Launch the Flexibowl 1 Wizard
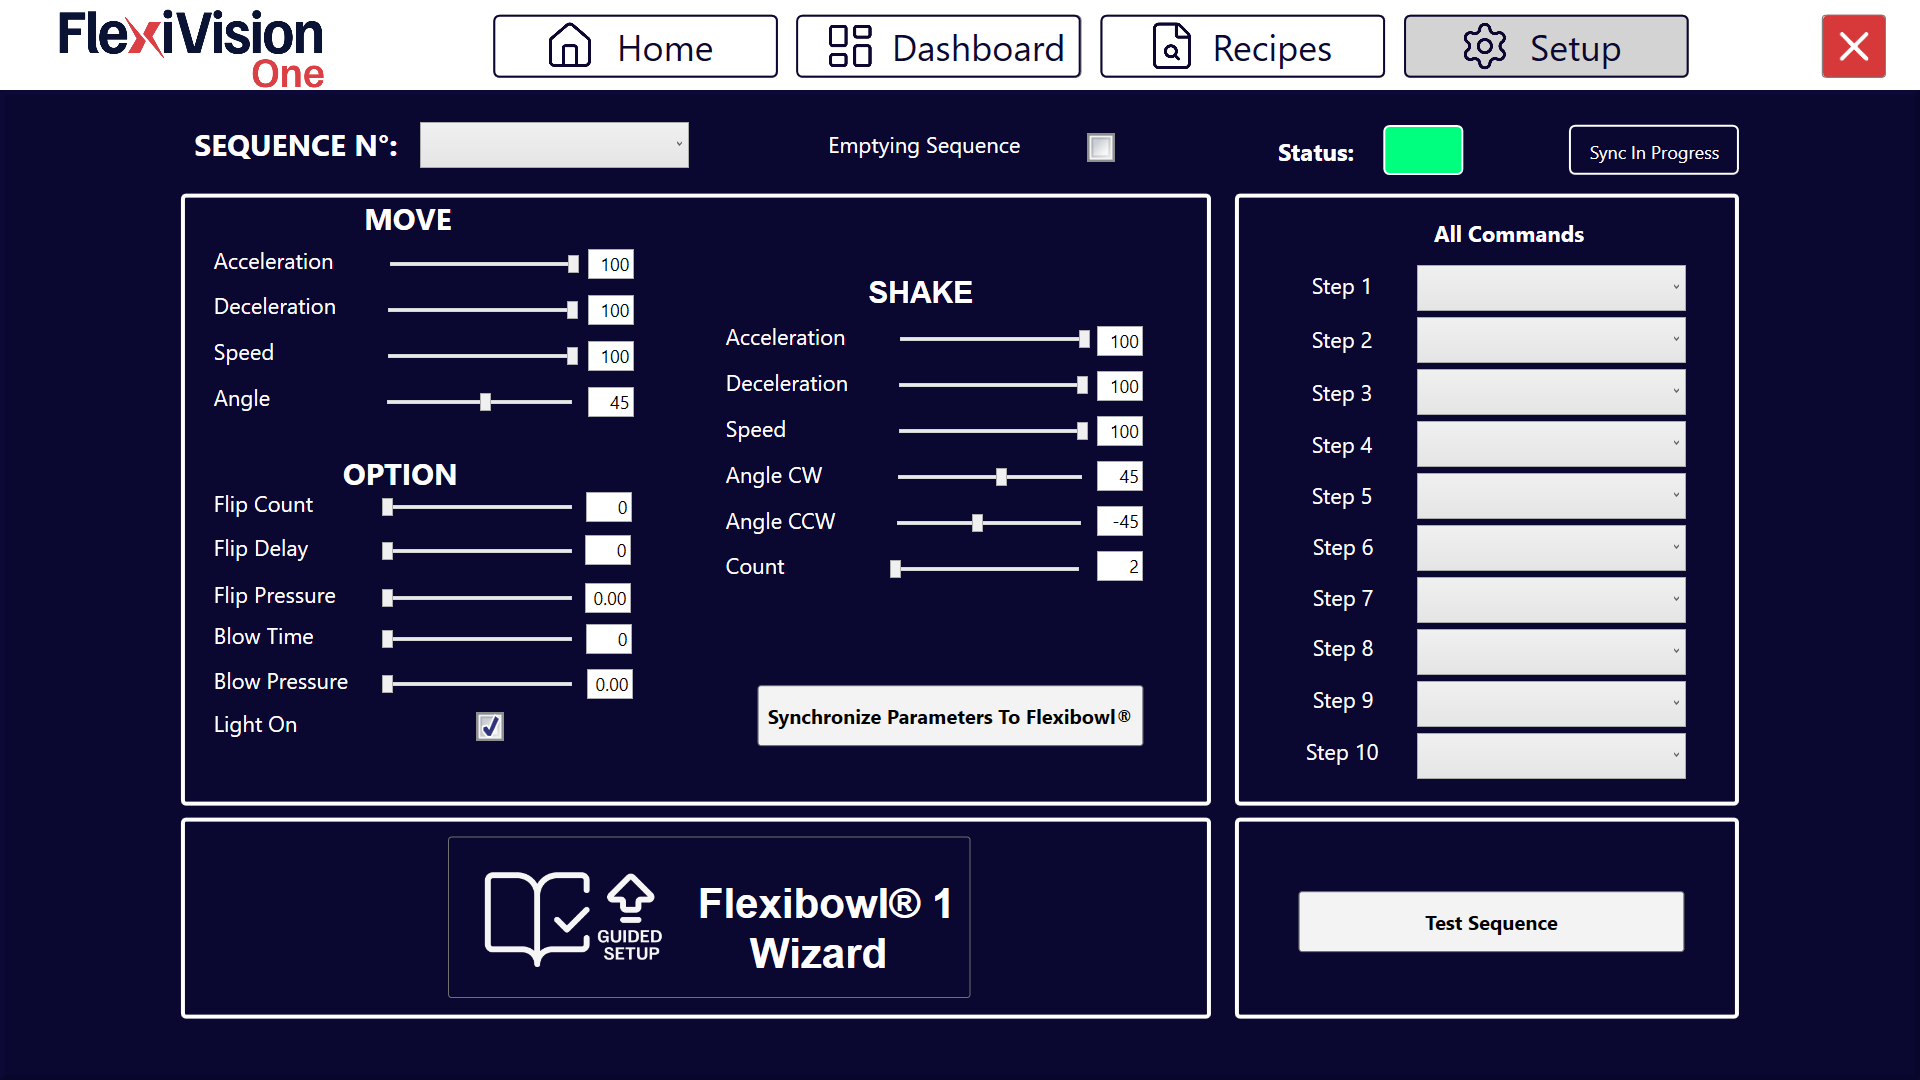 coord(709,917)
